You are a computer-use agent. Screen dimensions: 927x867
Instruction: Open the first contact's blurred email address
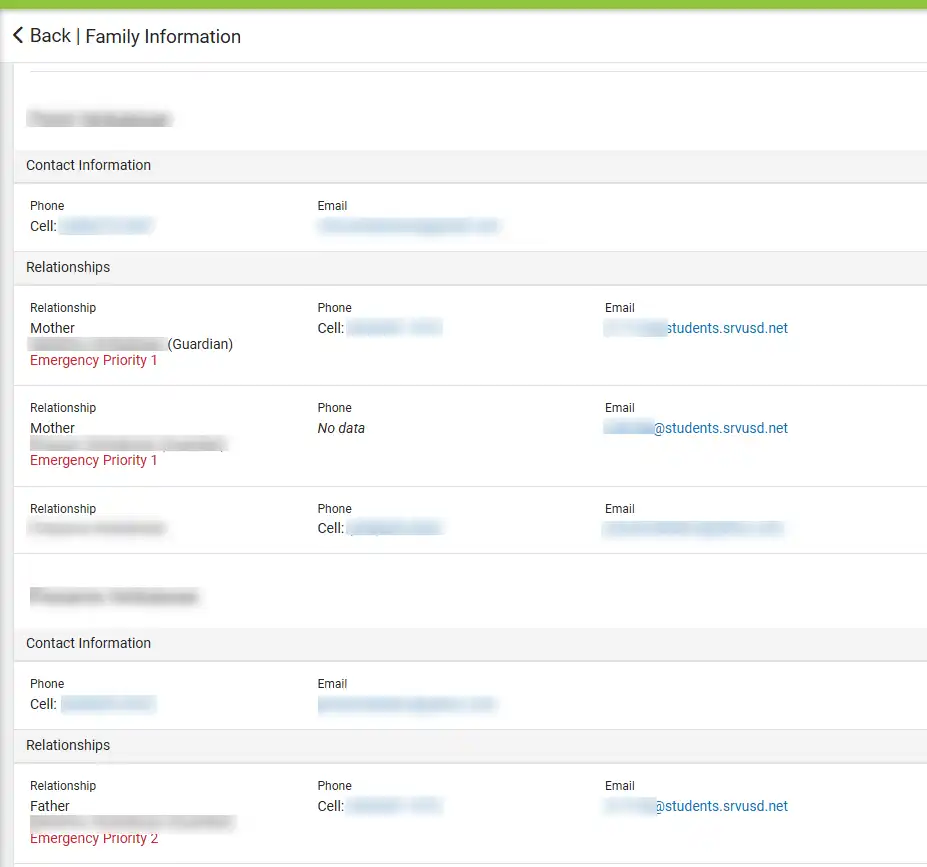pyautogui.click(x=408, y=226)
